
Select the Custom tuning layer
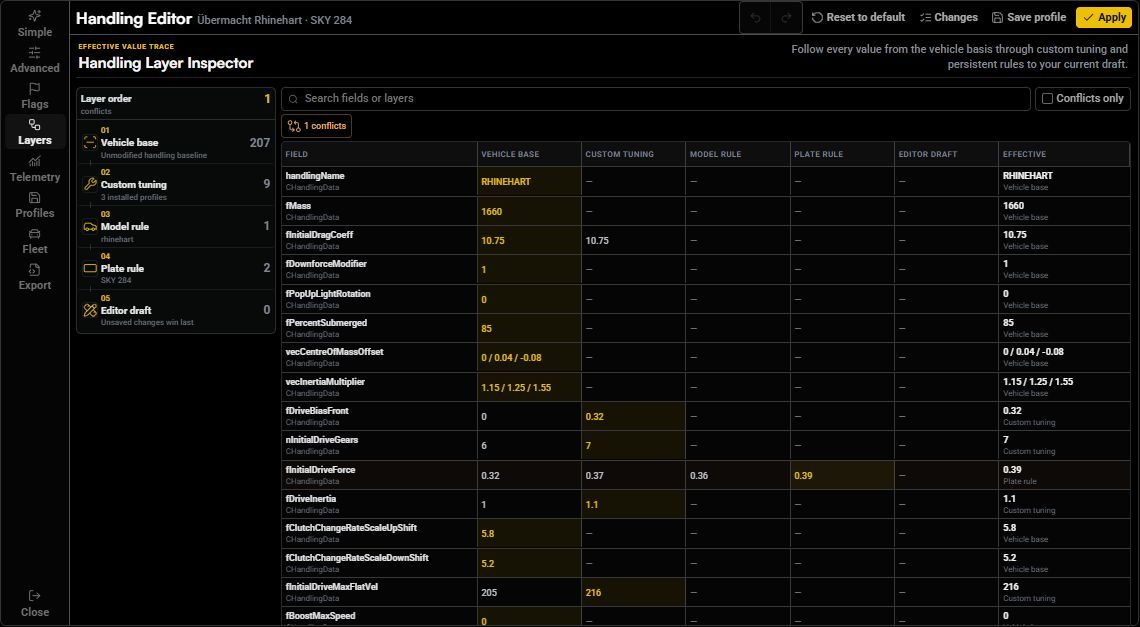176,185
